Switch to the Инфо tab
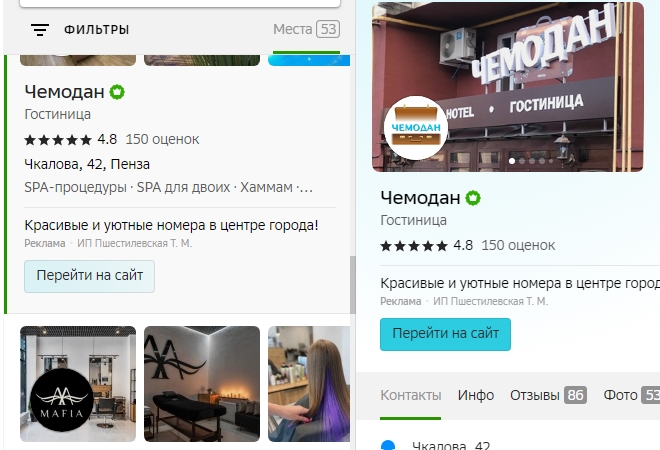The width and height of the screenshot is (660, 450). (x=476, y=395)
